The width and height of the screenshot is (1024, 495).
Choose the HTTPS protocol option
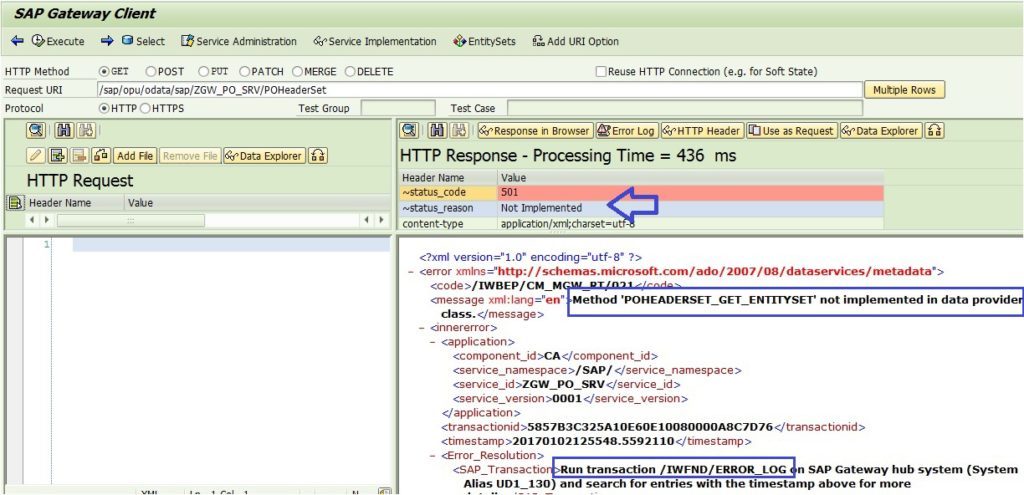(145, 108)
